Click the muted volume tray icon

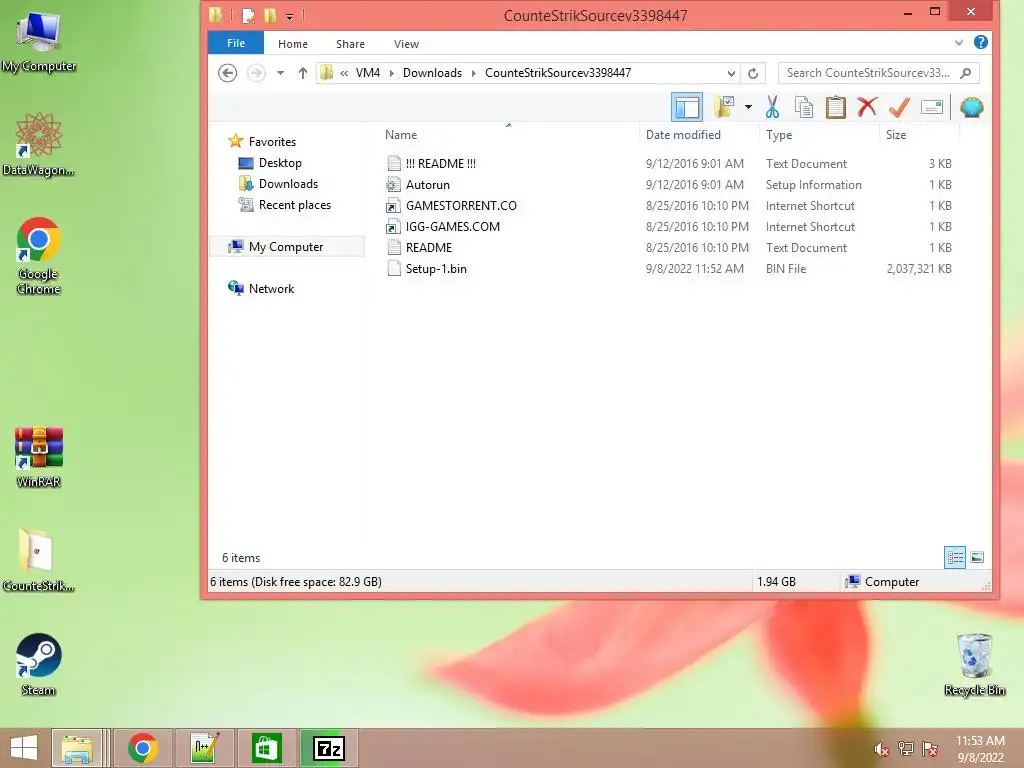(x=881, y=749)
